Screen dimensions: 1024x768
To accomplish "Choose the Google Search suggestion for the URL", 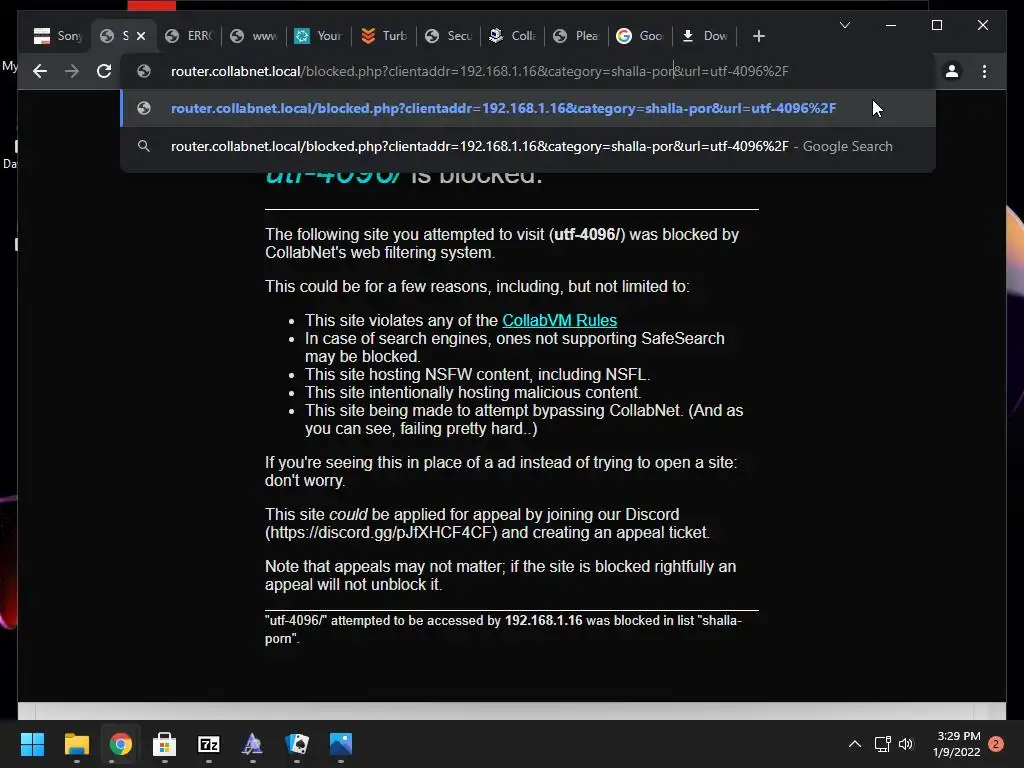I will point(528,146).
